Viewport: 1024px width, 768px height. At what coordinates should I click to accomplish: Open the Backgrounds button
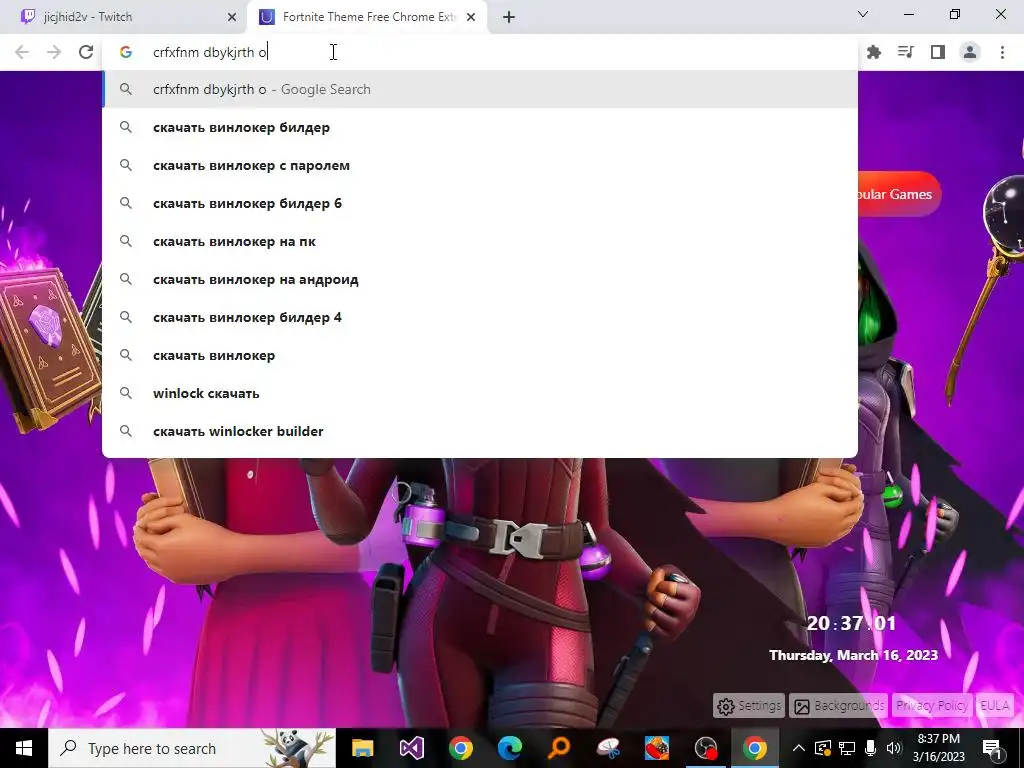839,706
